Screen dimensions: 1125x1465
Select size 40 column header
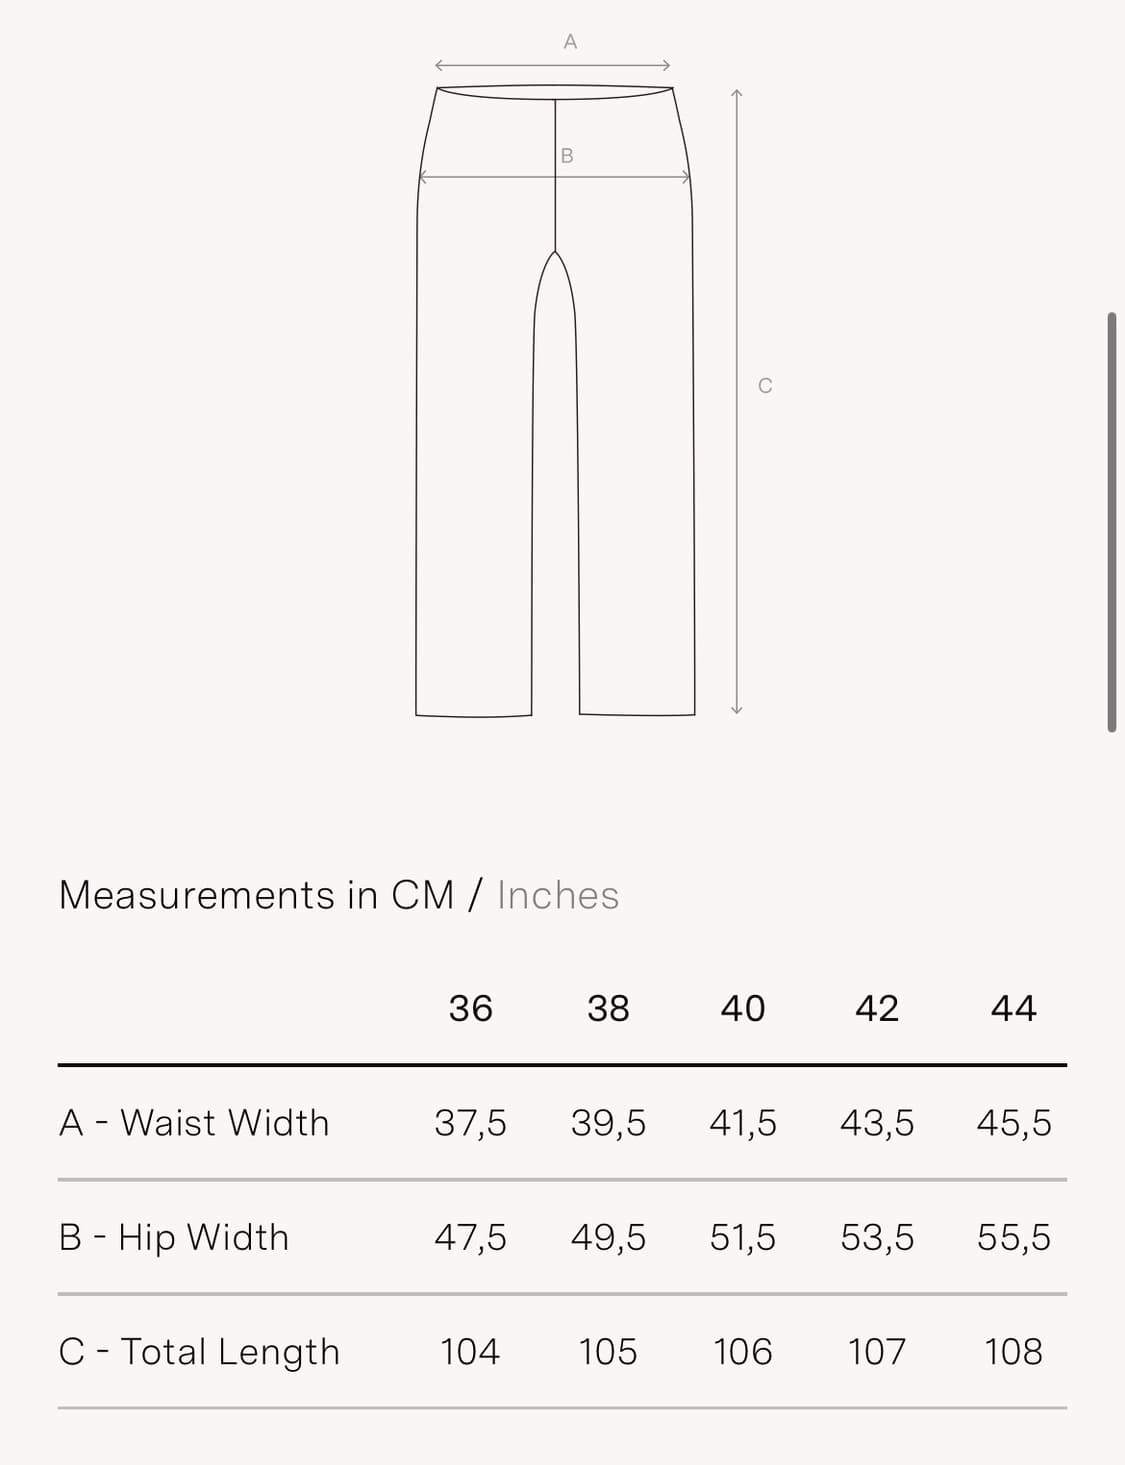pyautogui.click(x=743, y=1008)
